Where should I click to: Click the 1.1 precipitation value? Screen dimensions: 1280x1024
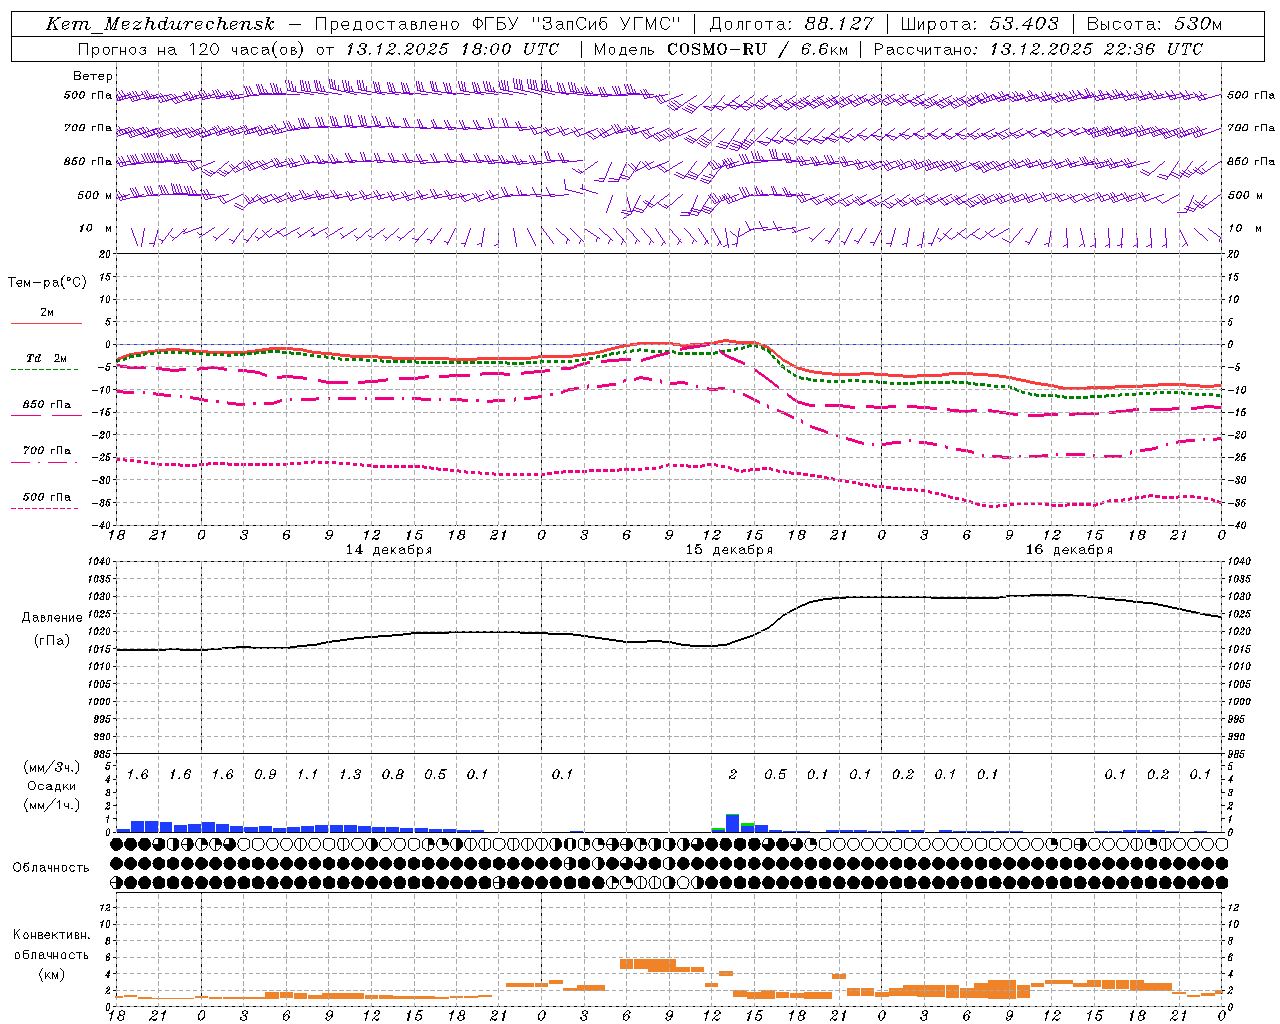coord(307,775)
